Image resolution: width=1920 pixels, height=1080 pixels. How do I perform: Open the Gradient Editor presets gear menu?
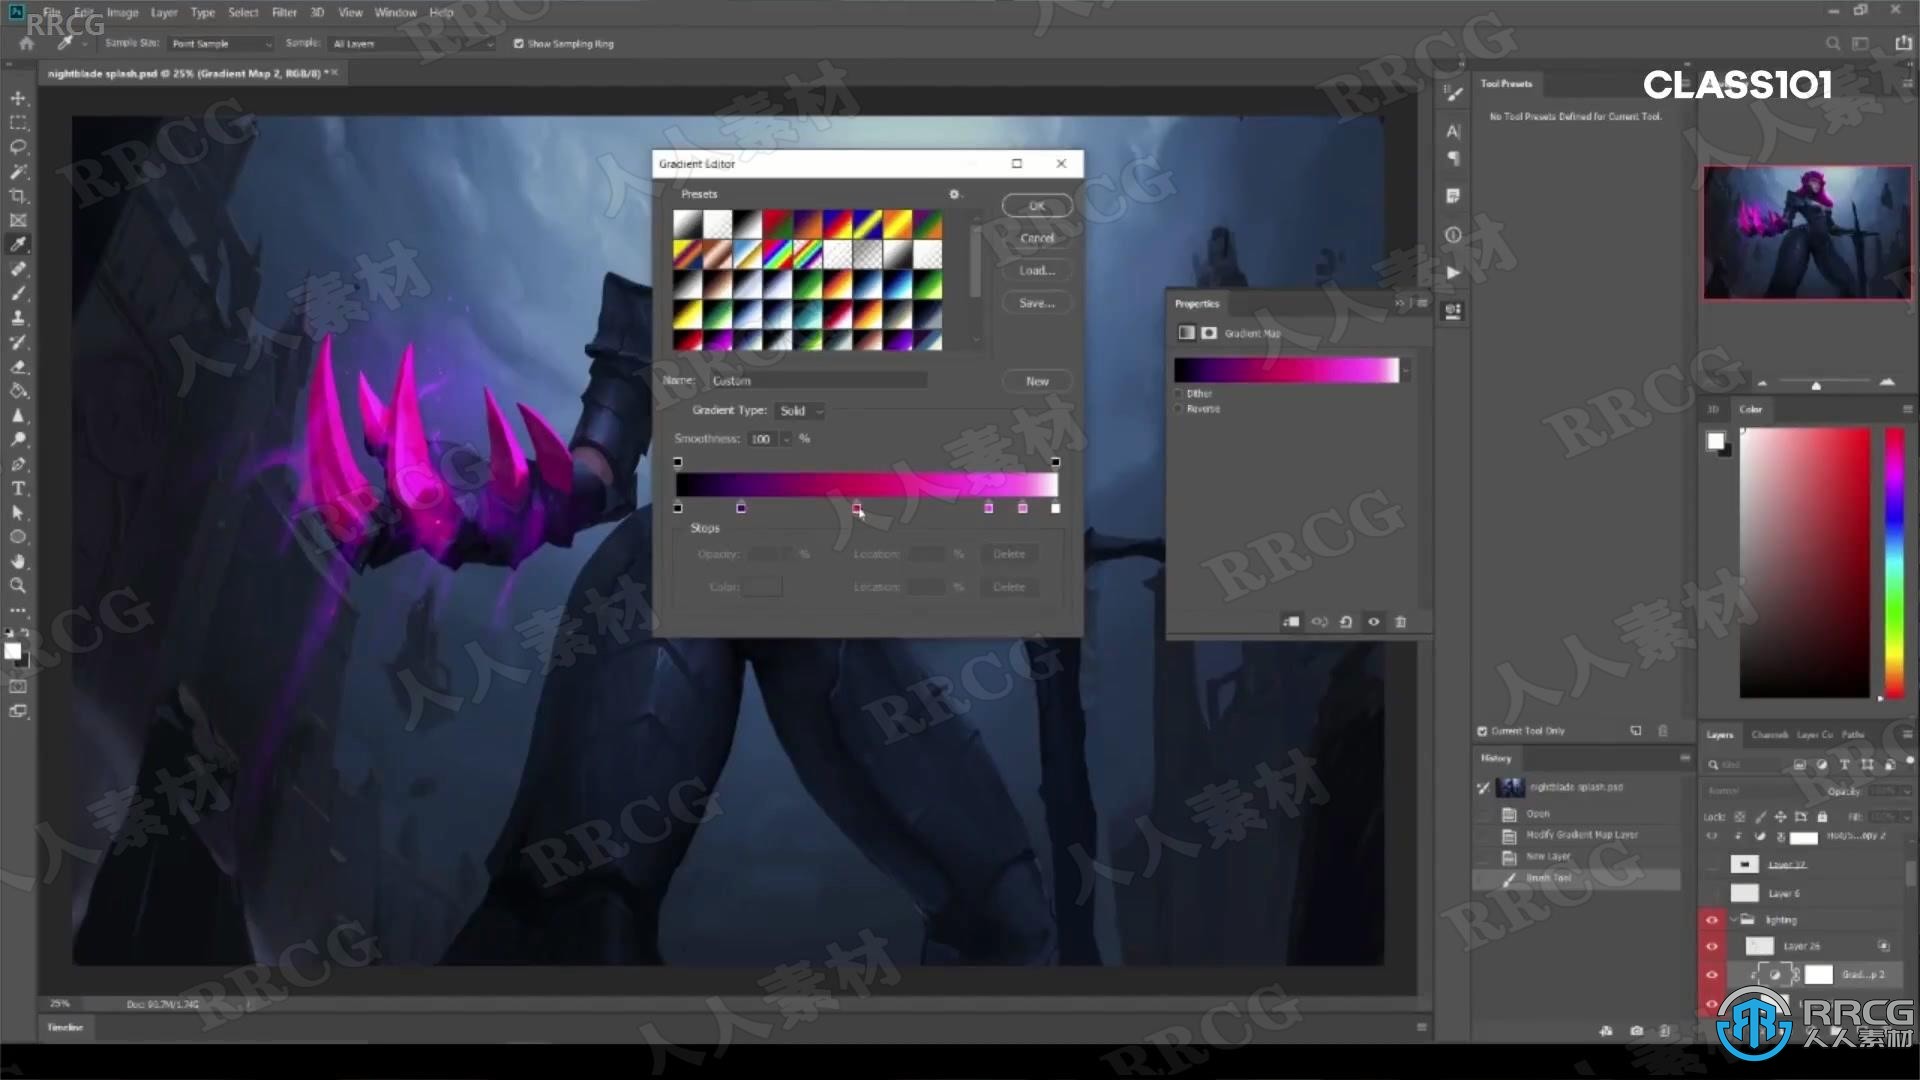click(x=954, y=194)
